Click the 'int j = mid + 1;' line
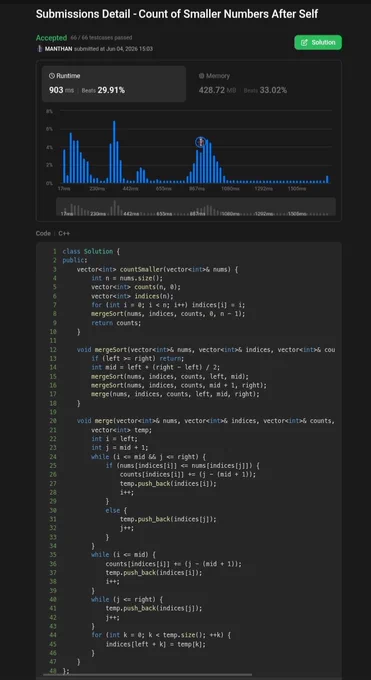 pyautogui.click(x=120, y=448)
